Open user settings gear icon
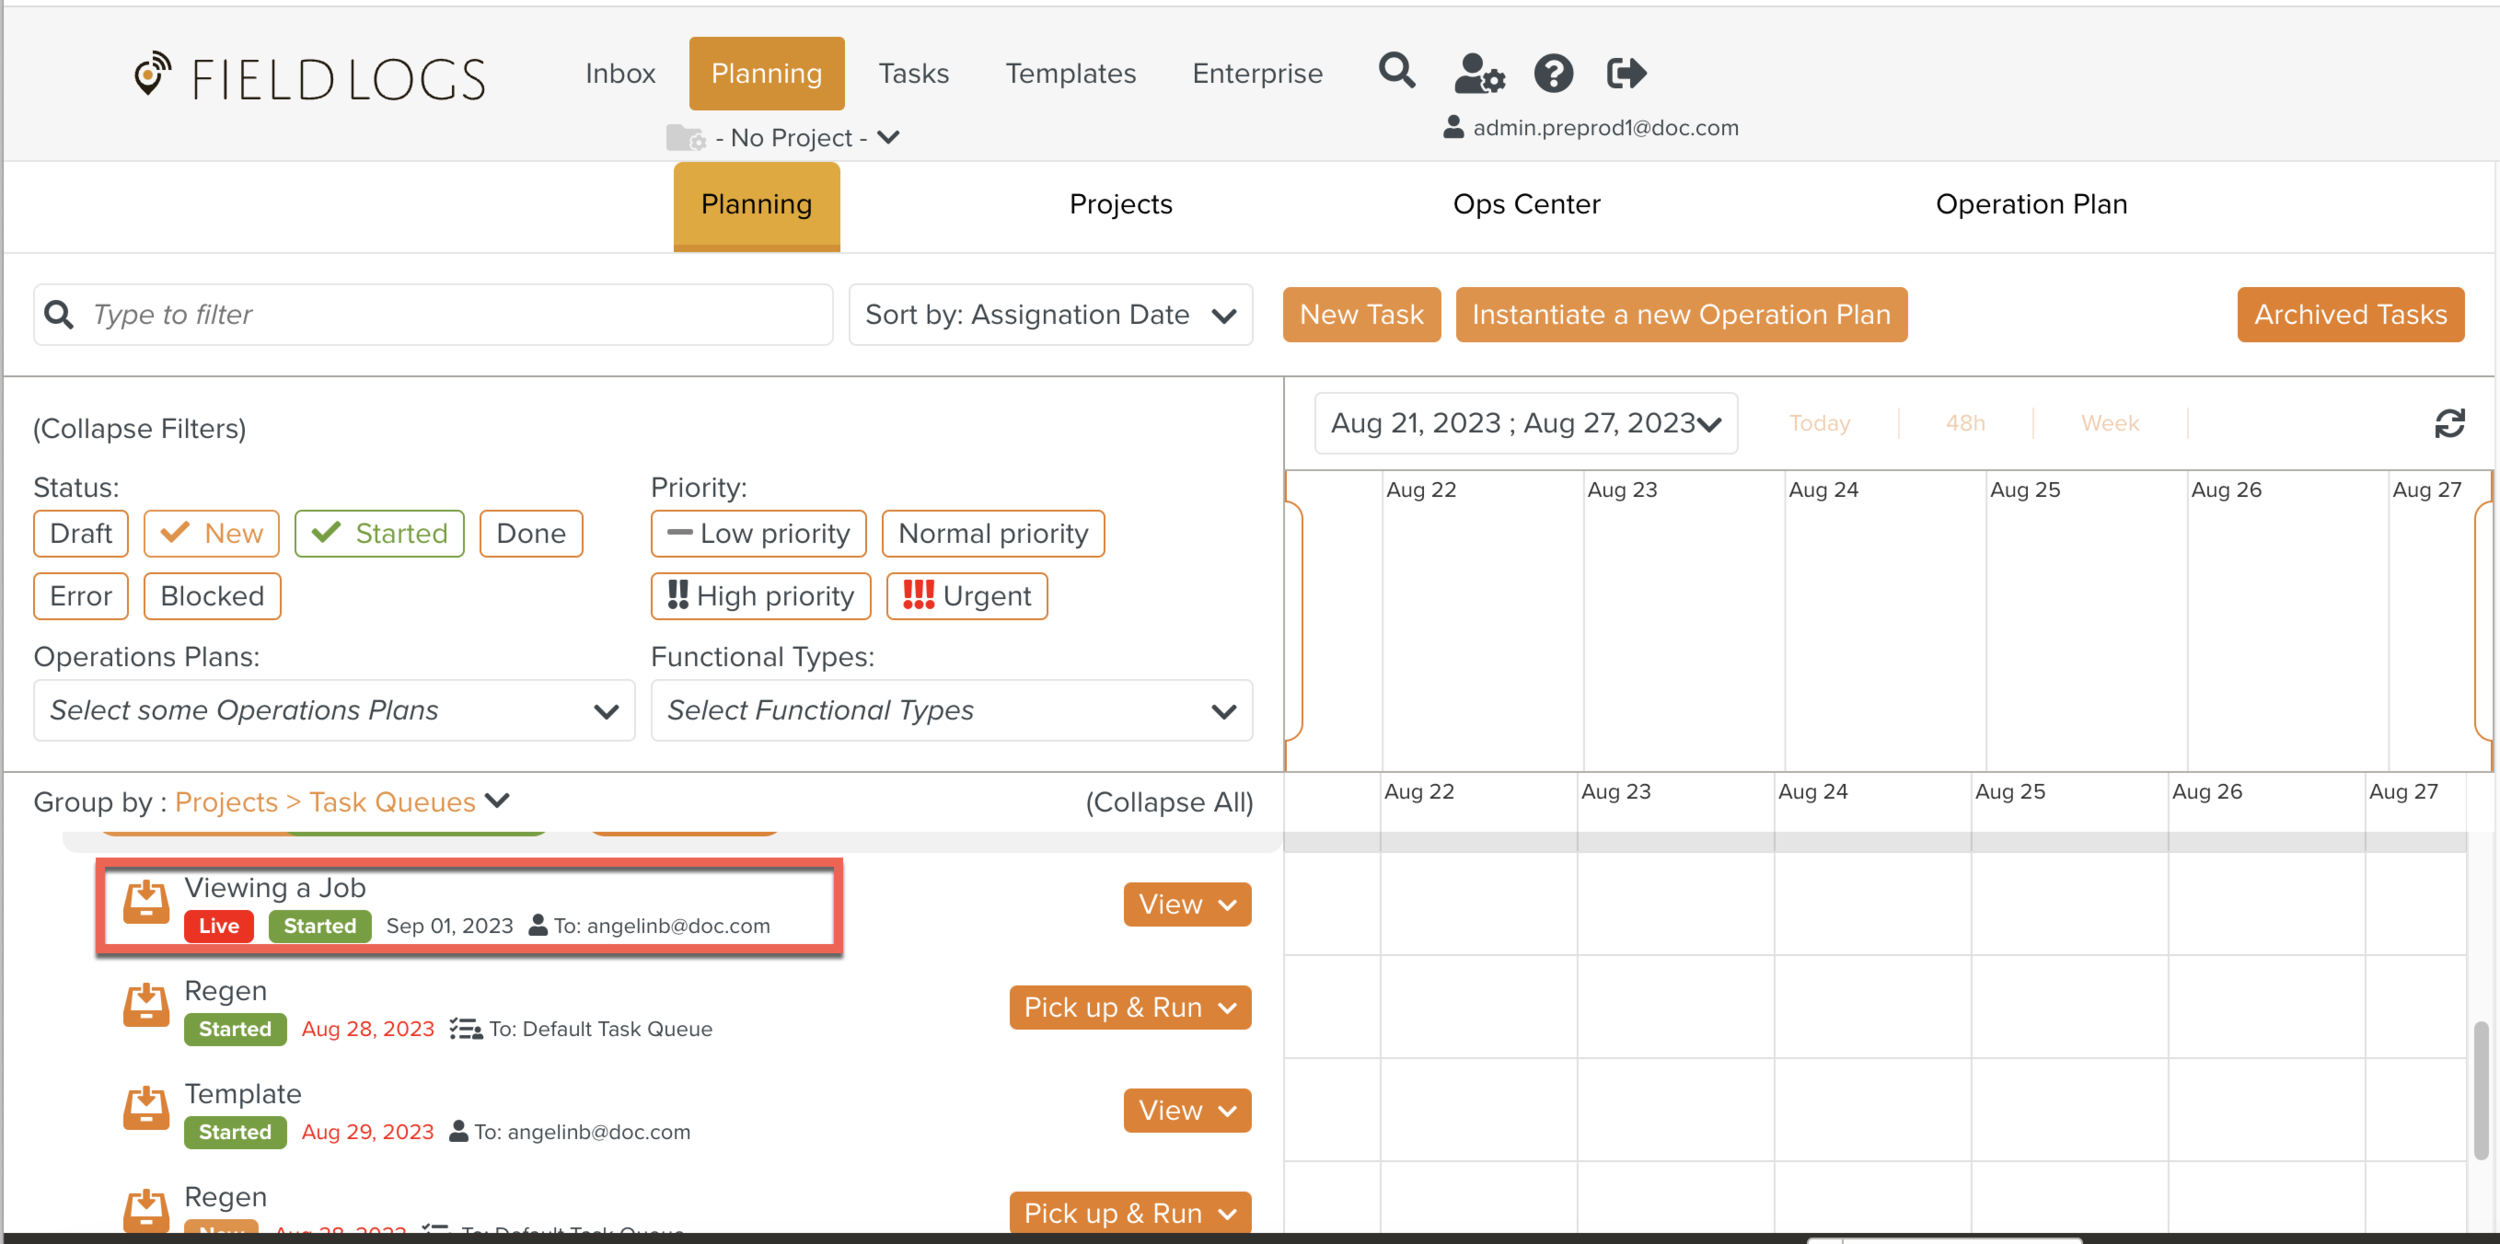This screenshot has width=2500, height=1244. coord(1478,74)
